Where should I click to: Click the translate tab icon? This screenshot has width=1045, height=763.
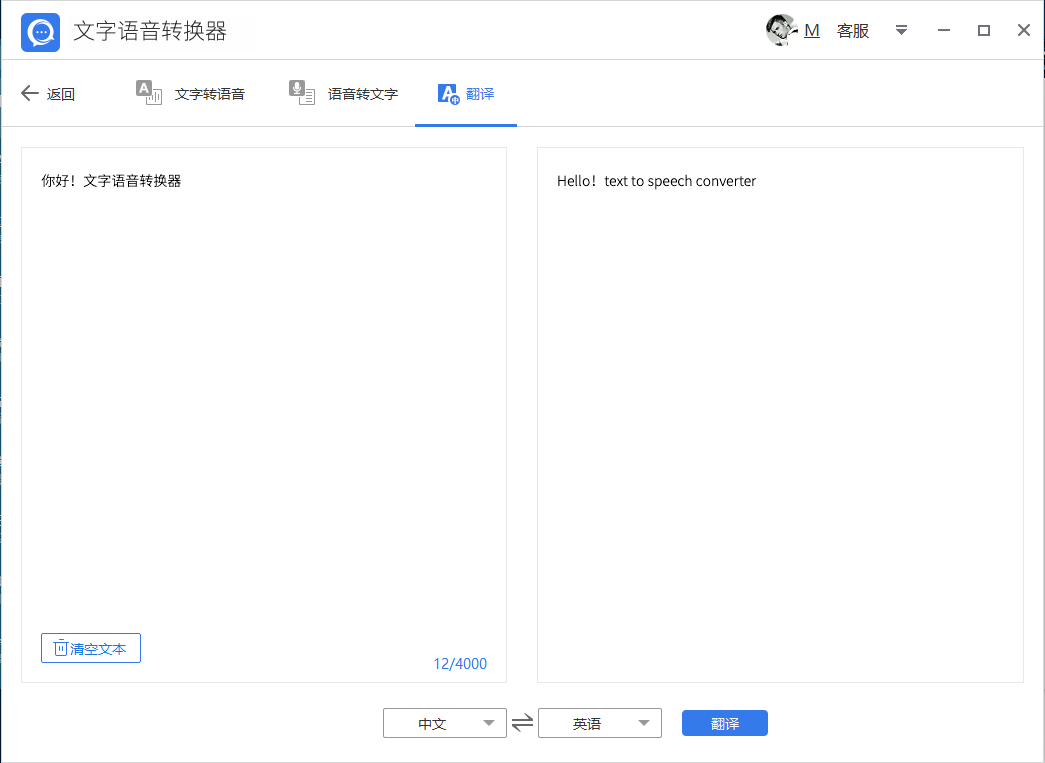coord(449,94)
